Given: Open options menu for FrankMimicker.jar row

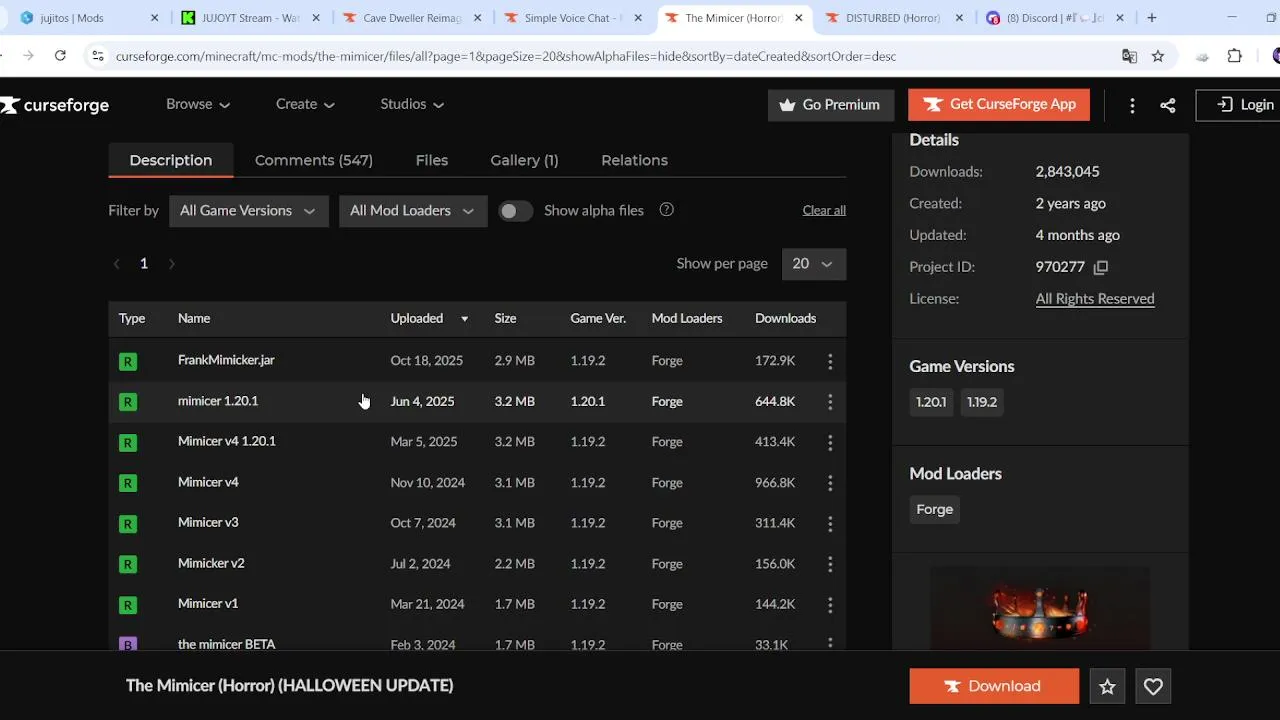Looking at the screenshot, I should coord(830,361).
